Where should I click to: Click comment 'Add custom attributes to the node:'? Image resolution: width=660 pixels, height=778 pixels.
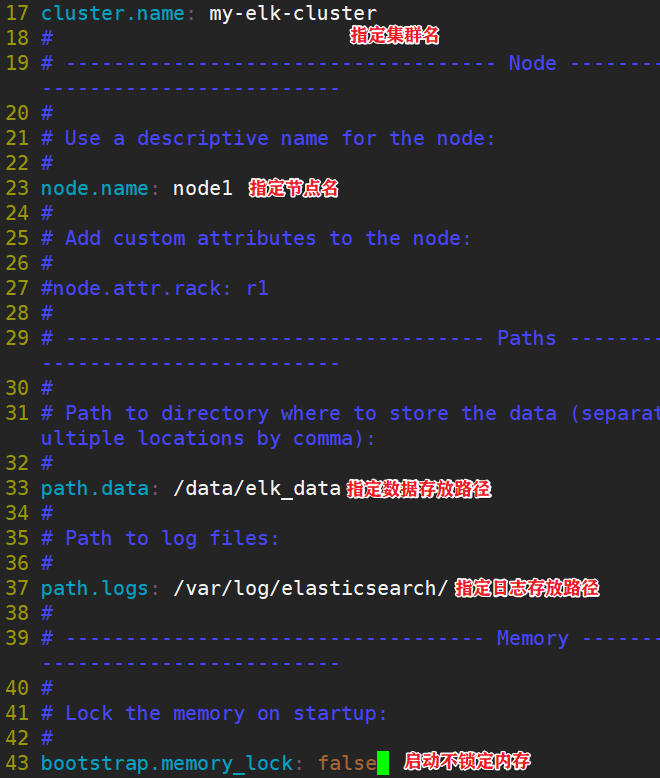coord(268,238)
